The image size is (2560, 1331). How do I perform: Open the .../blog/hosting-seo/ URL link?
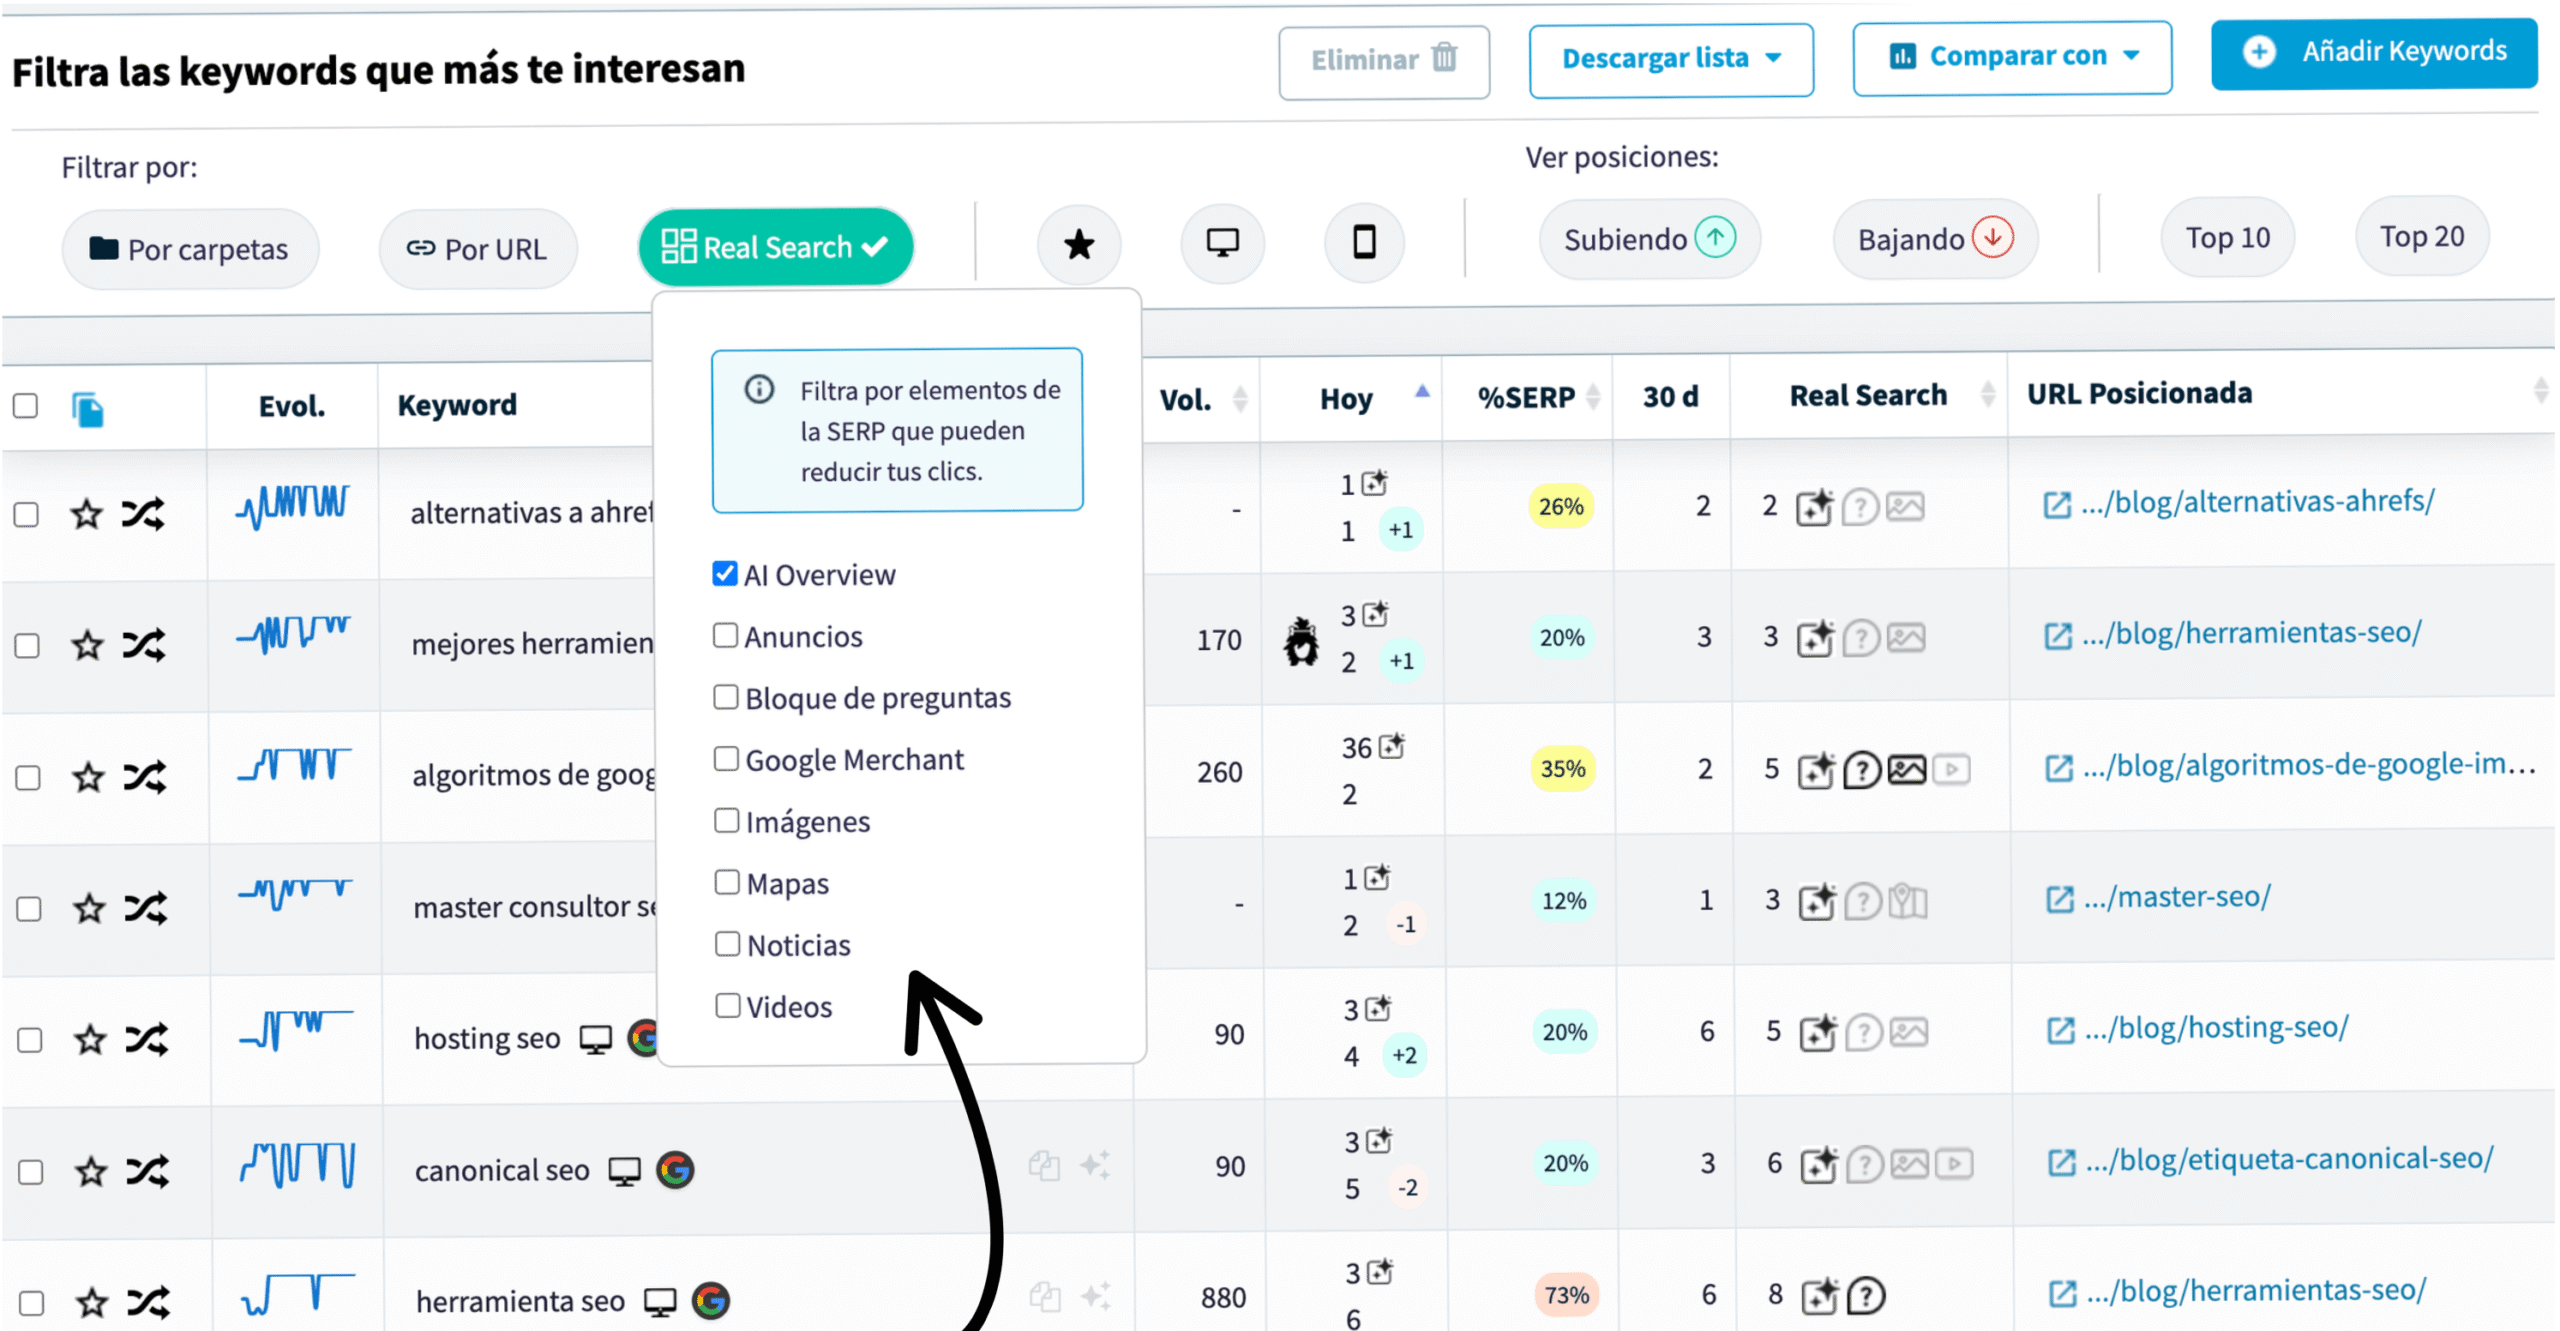click(x=2231, y=1028)
